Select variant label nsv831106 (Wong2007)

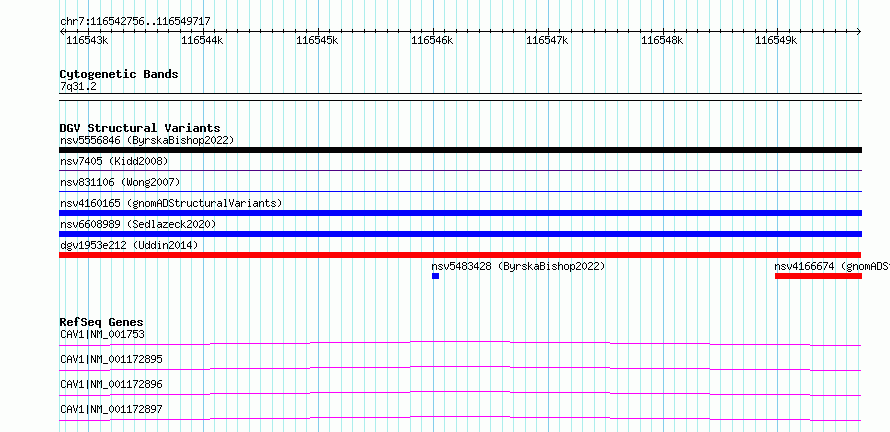coord(120,182)
